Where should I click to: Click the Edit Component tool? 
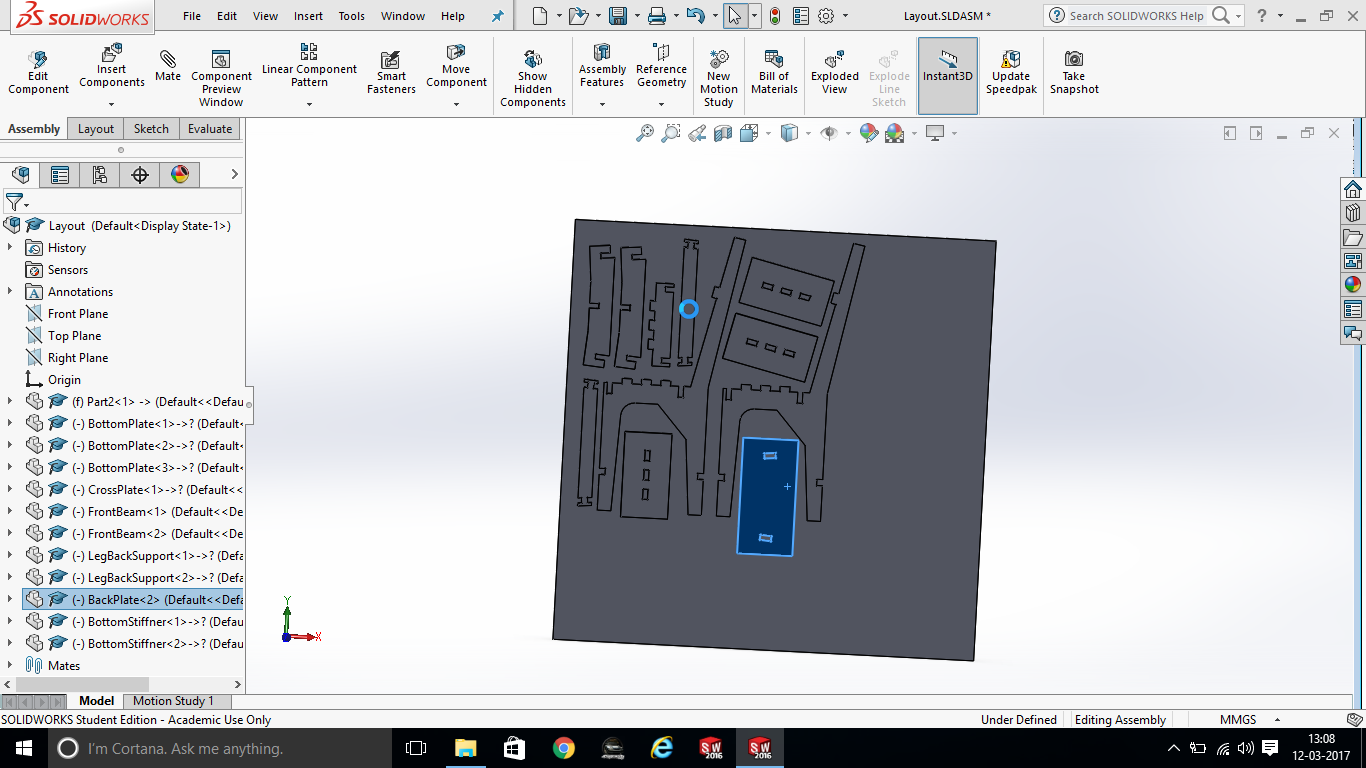pyautogui.click(x=38, y=73)
